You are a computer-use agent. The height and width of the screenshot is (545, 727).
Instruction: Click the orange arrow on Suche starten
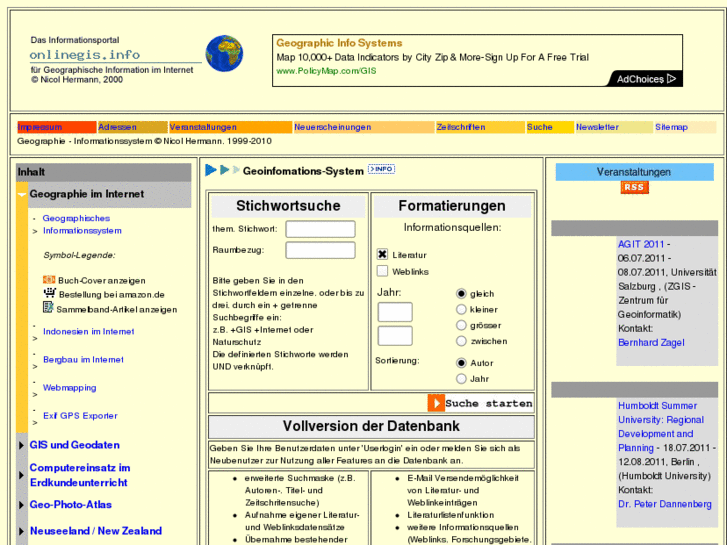click(x=436, y=403)
